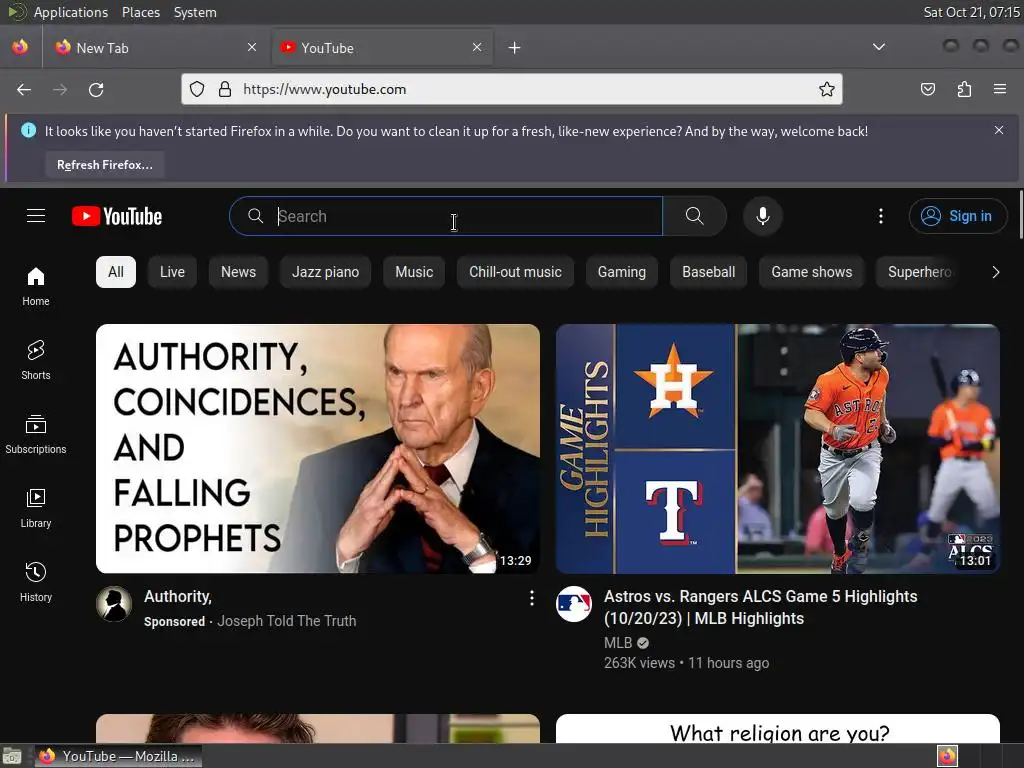
Task: Click Joseph Told The Truth advertiser name
Action: coord(286,621)
